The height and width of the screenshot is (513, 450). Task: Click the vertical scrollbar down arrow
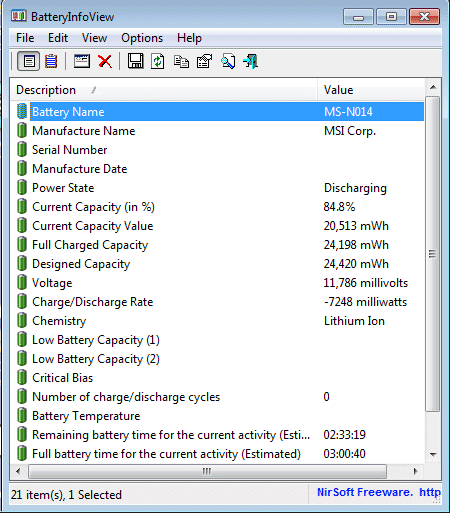[x=433, y=454]
